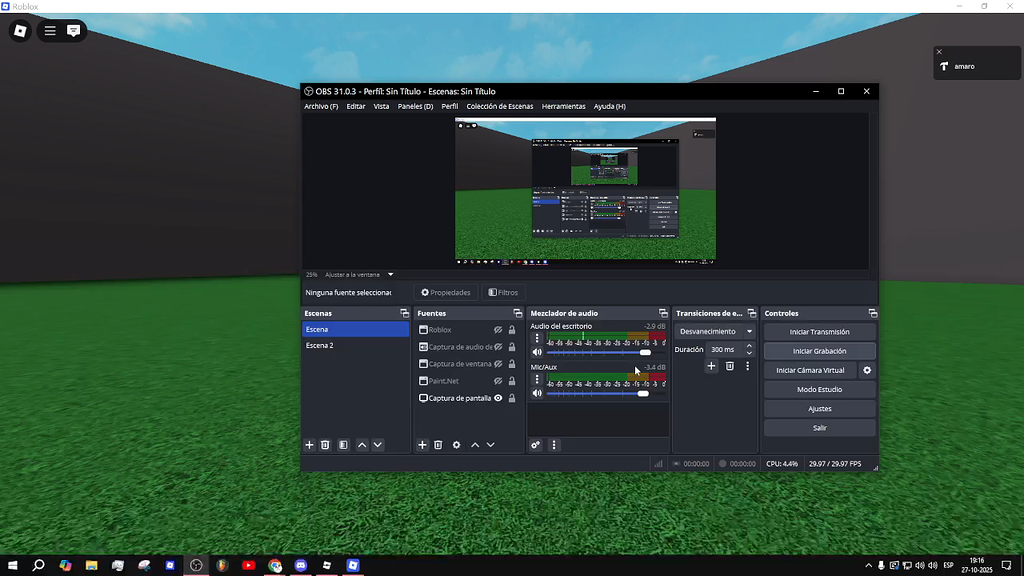The height and width of the screenshot is (576, 1024).
Task: Open virtual camera settings gear
Action: [x=867, y=370]
